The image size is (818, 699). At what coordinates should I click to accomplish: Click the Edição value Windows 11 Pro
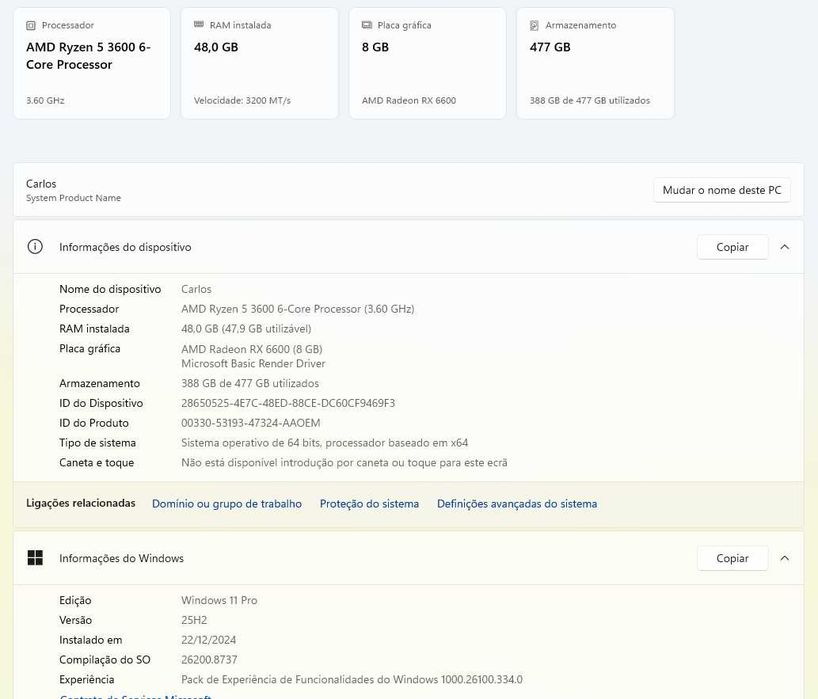pos(219,600)
